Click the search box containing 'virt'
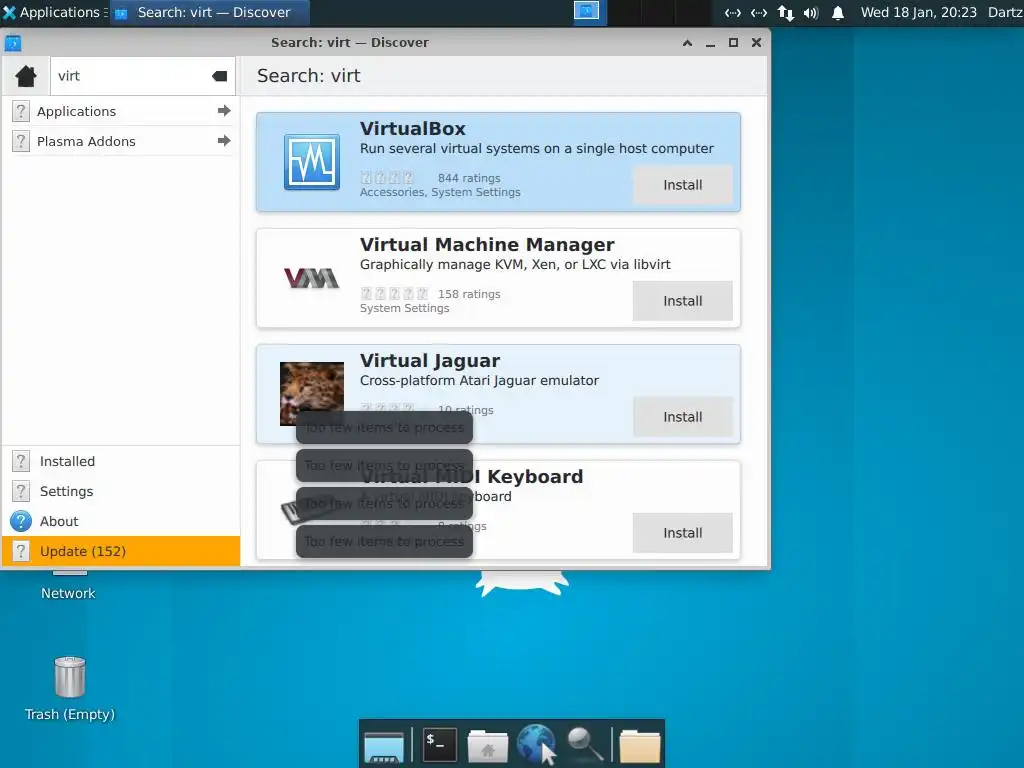This screenshot has height=768, width=1024. [x=142, y=76]
